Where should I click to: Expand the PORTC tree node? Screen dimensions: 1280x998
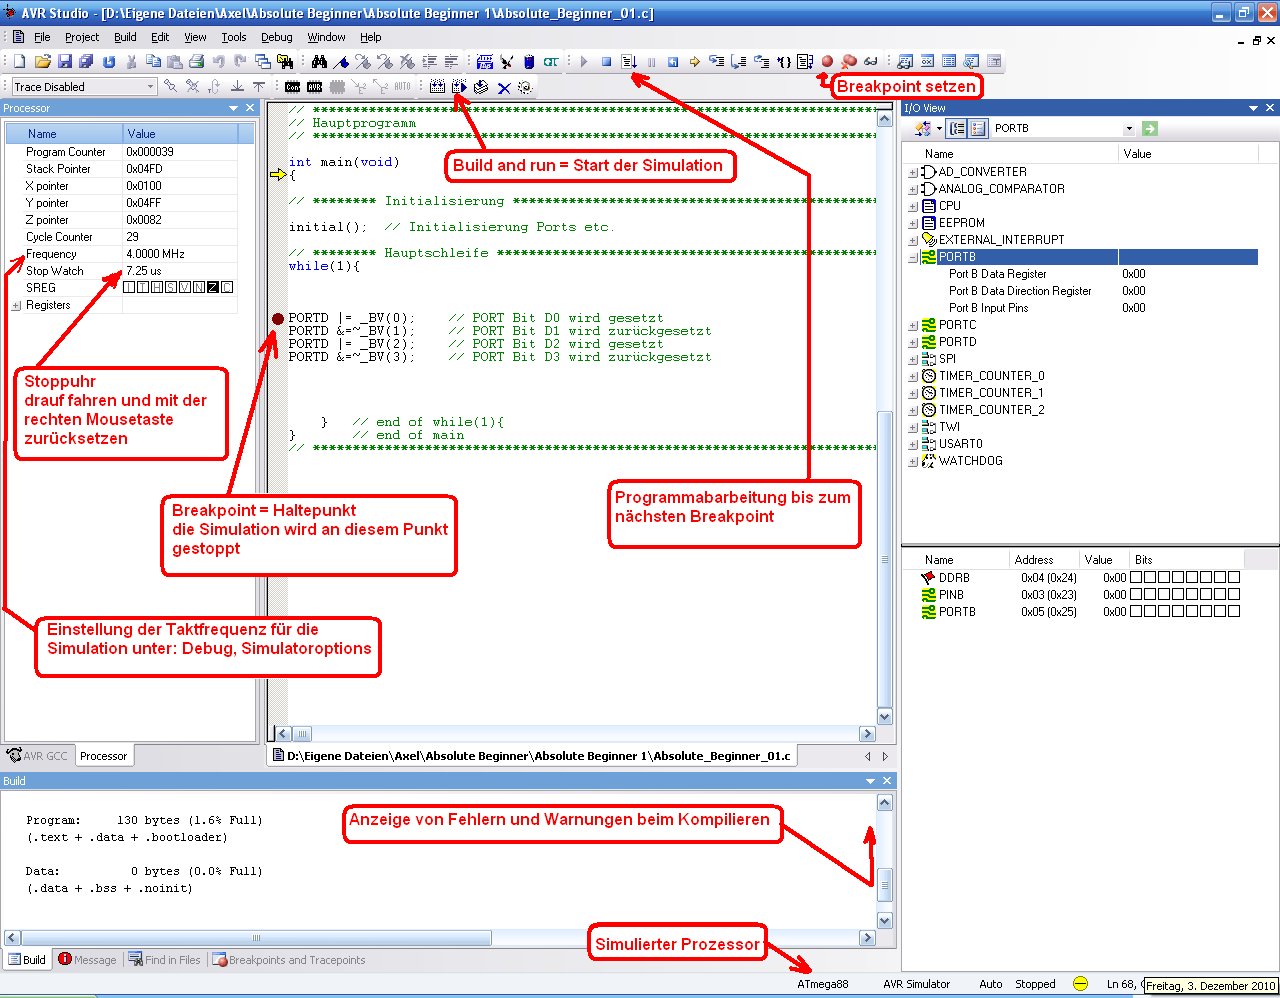coord(912,325)
